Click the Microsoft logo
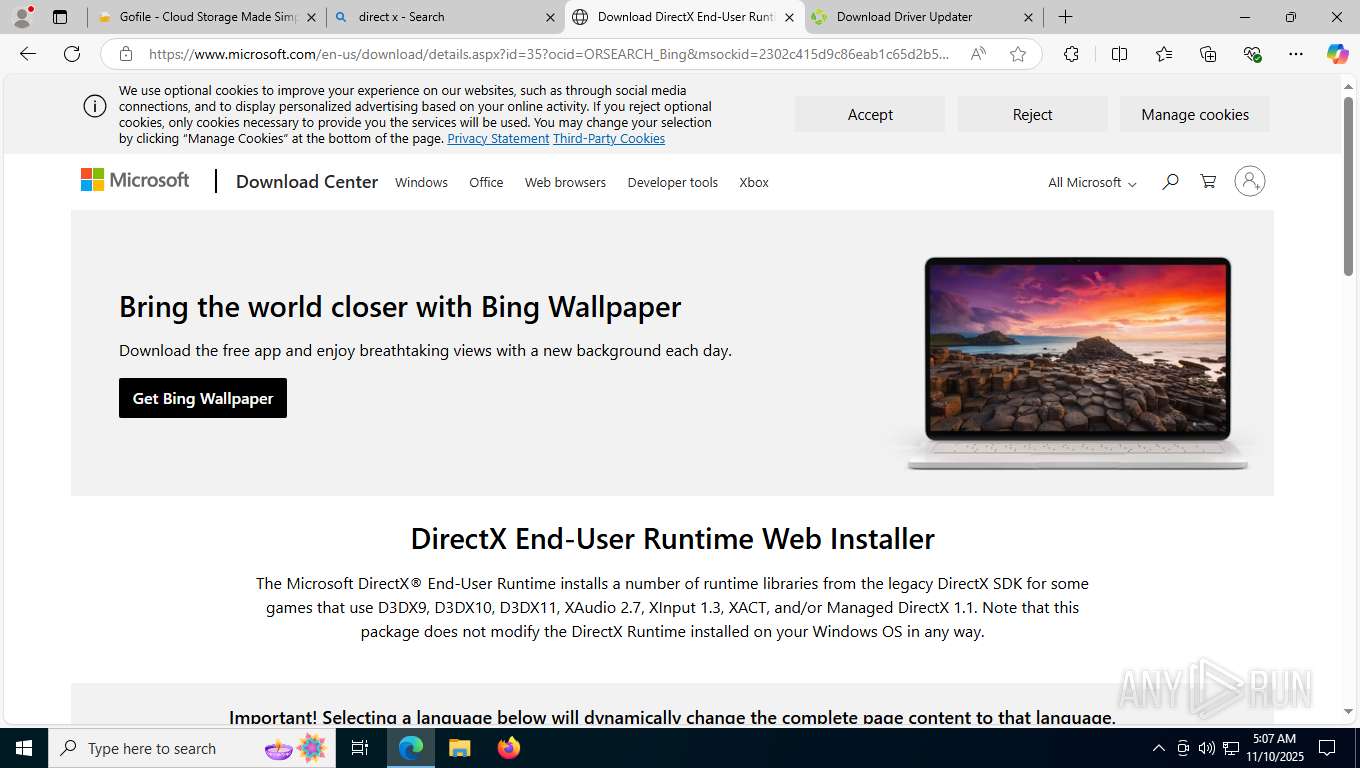The width and height of the screenshot is (1360, 768). 135,180
